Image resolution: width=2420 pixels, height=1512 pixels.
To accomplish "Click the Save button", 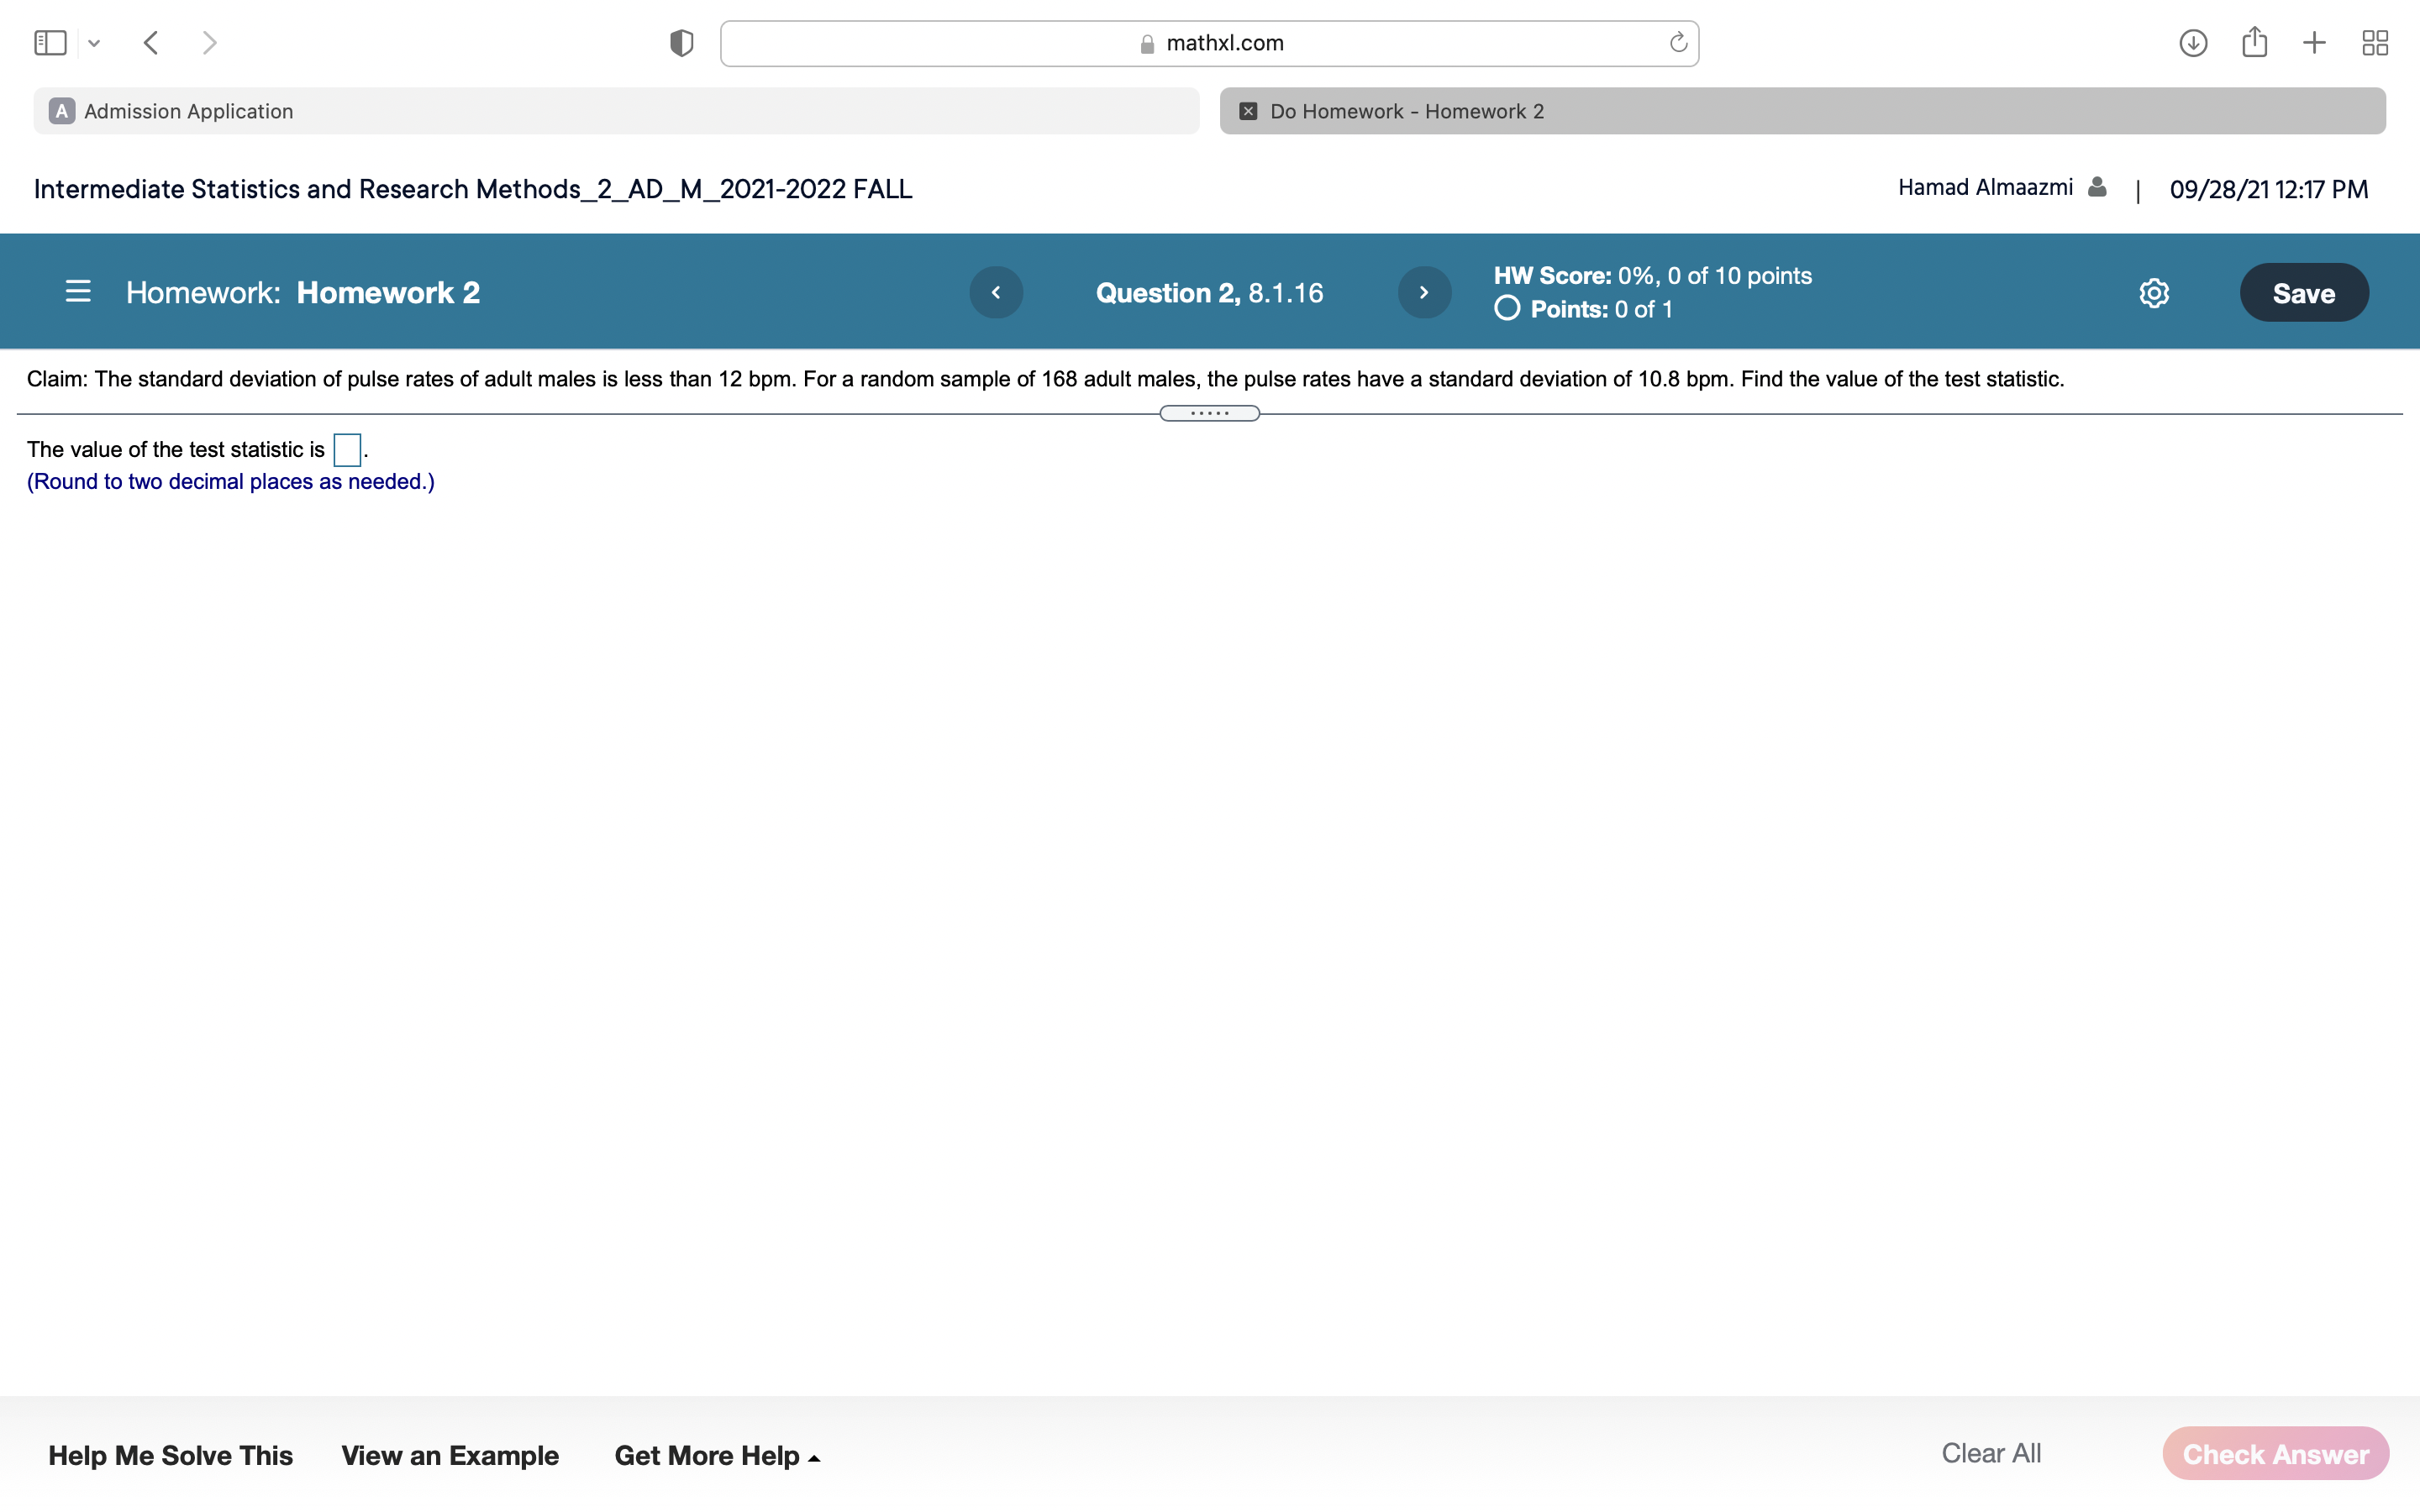I will click(x=2303, y=293).
